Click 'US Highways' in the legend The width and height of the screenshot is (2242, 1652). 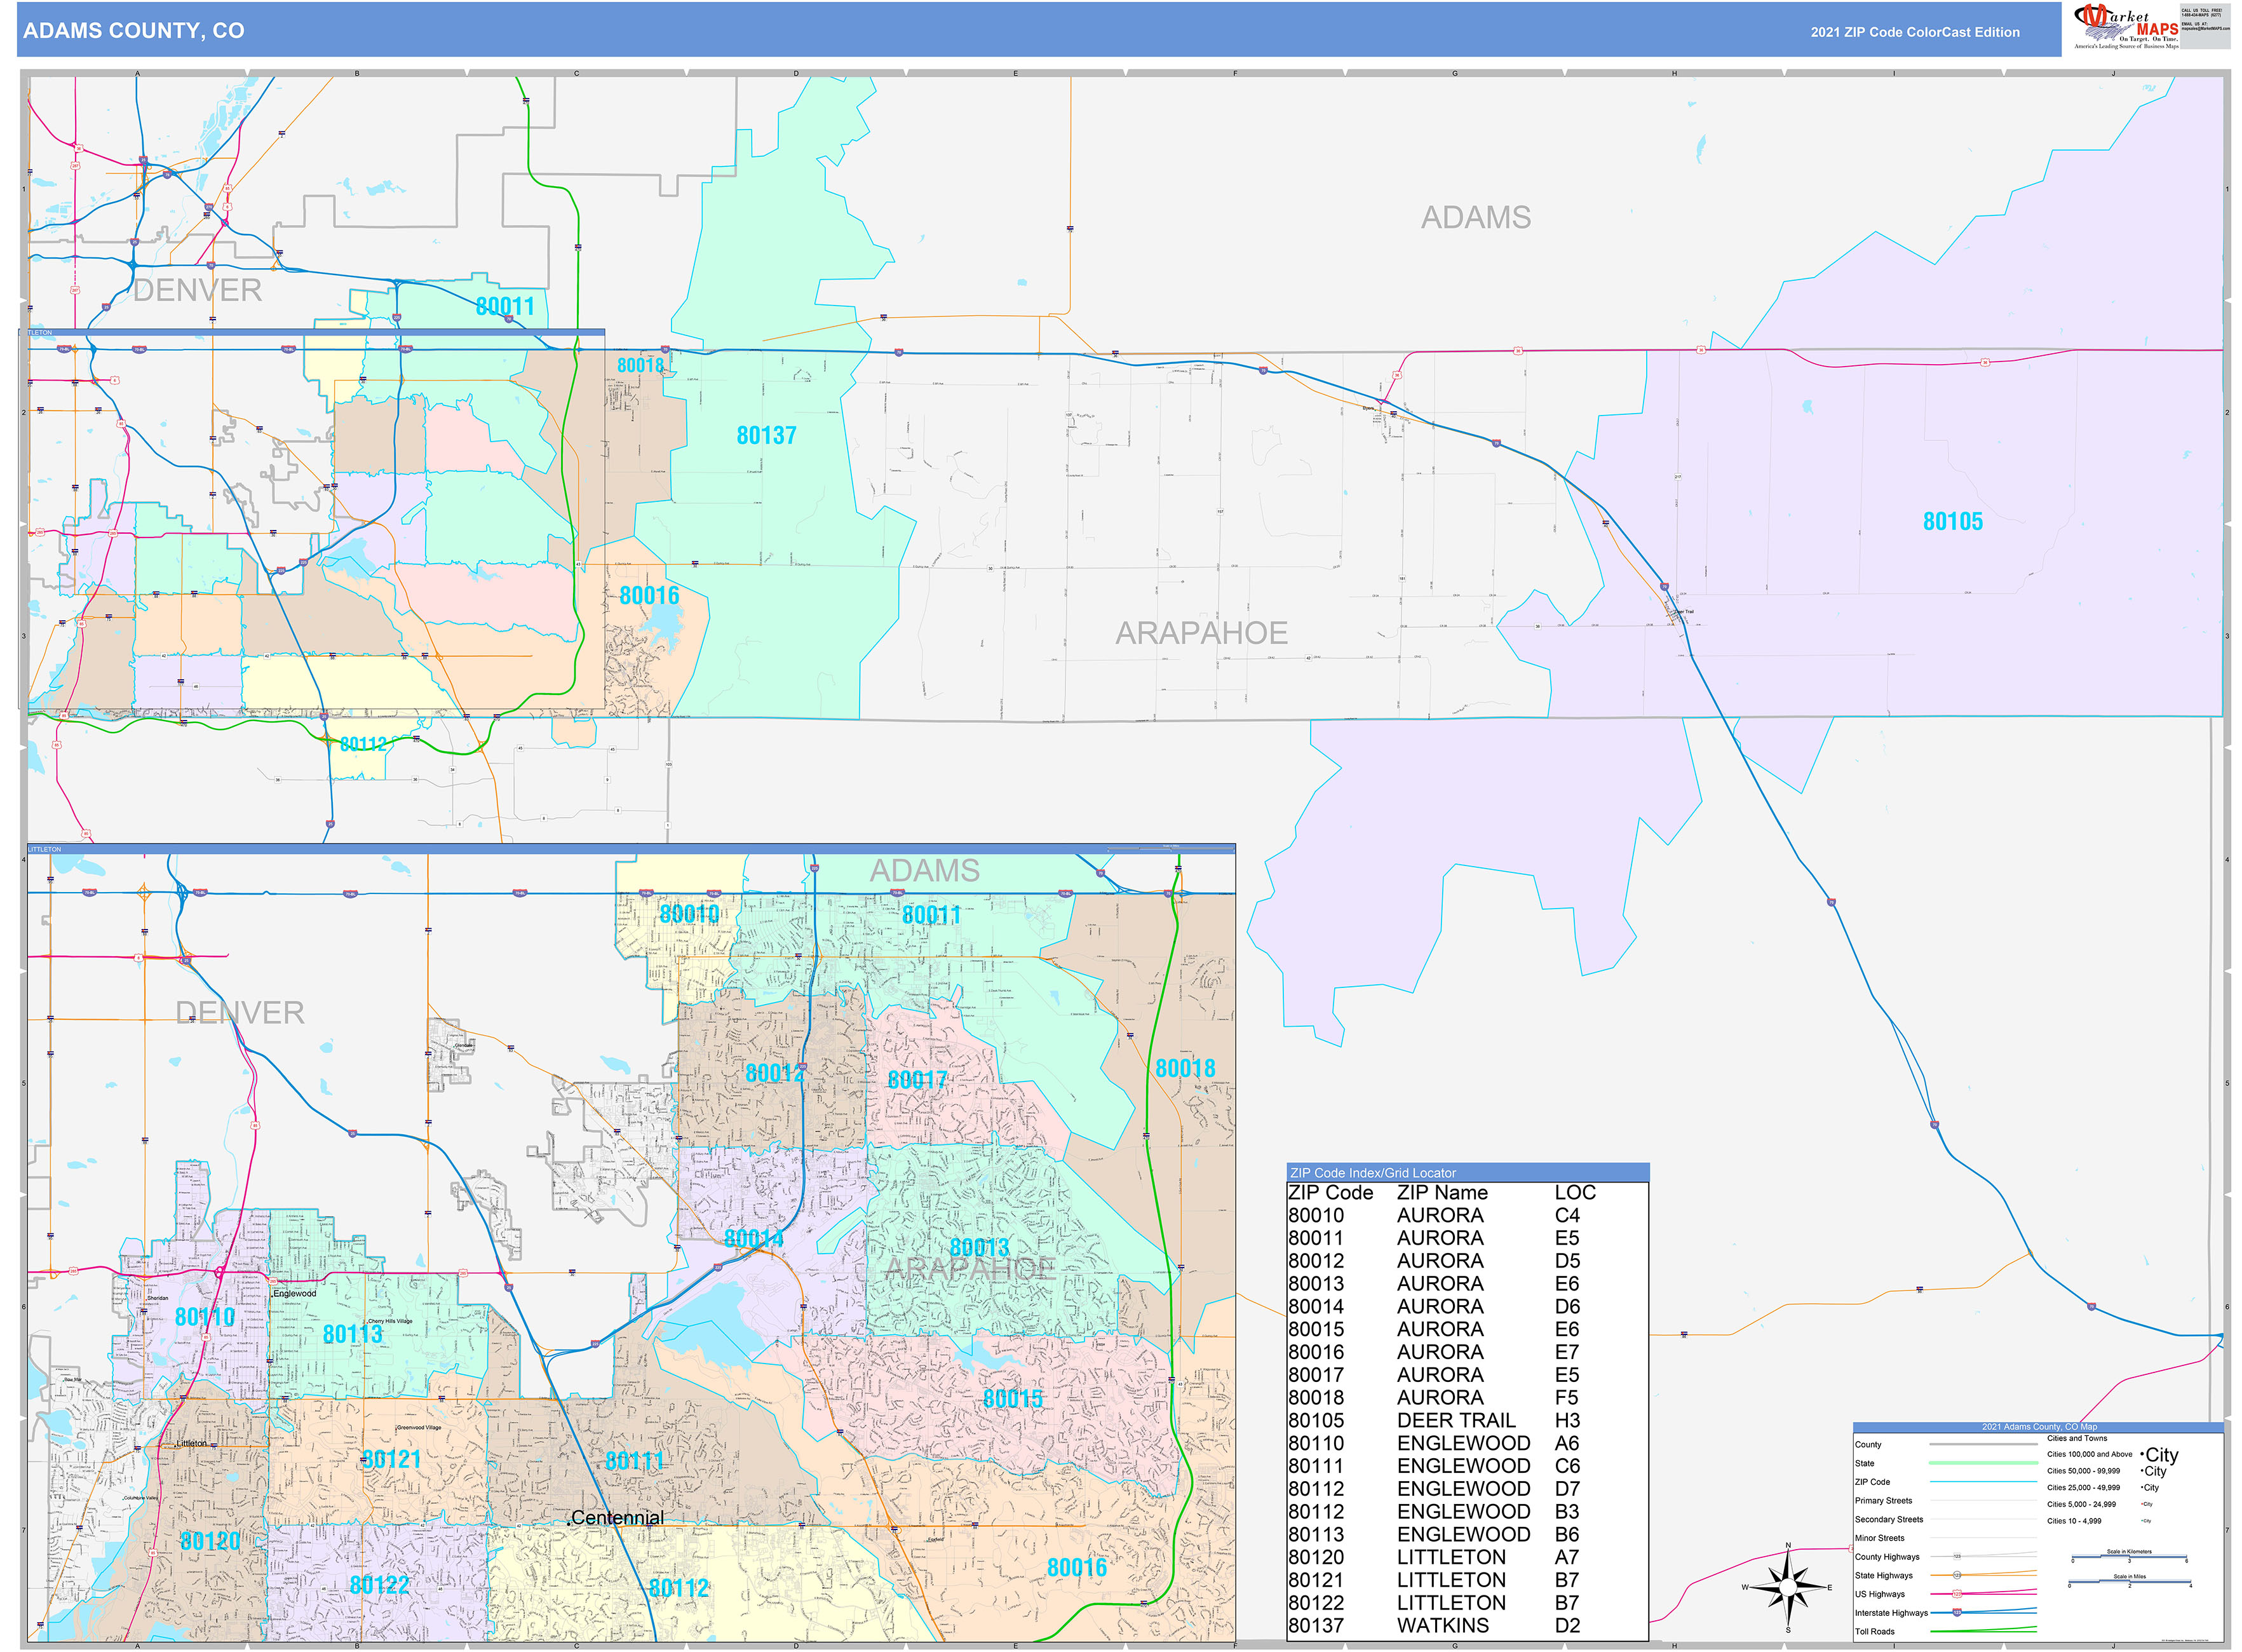1880,1595
